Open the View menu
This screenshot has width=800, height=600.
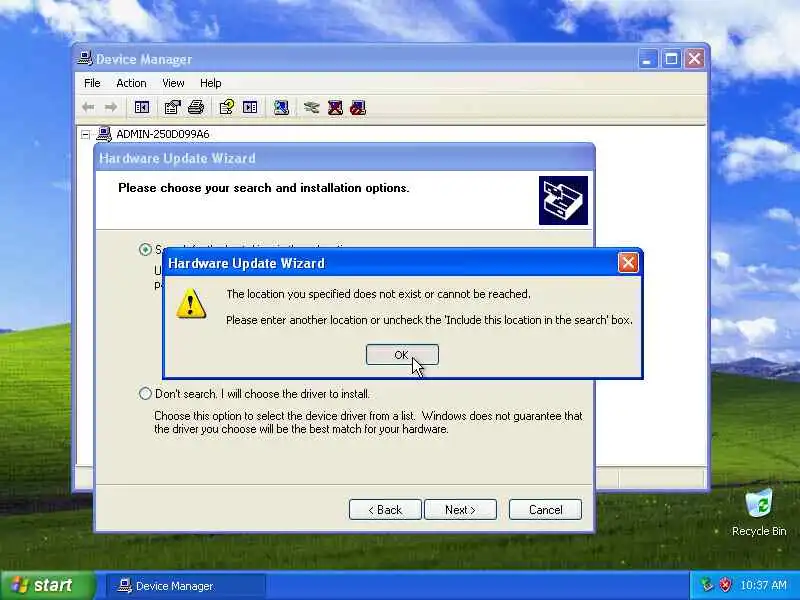(173, 83)
